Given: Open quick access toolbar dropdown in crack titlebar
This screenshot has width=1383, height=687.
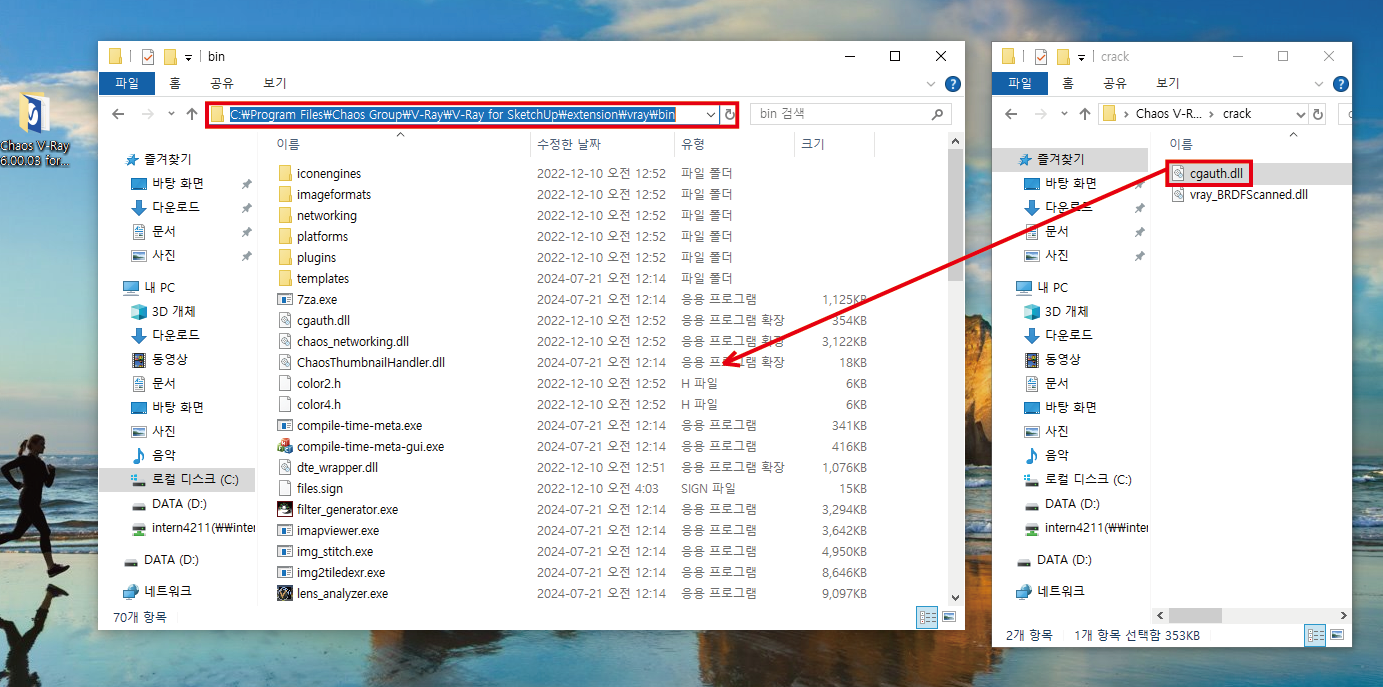Looking at the screenshot, I should (x=1082, y=57).
